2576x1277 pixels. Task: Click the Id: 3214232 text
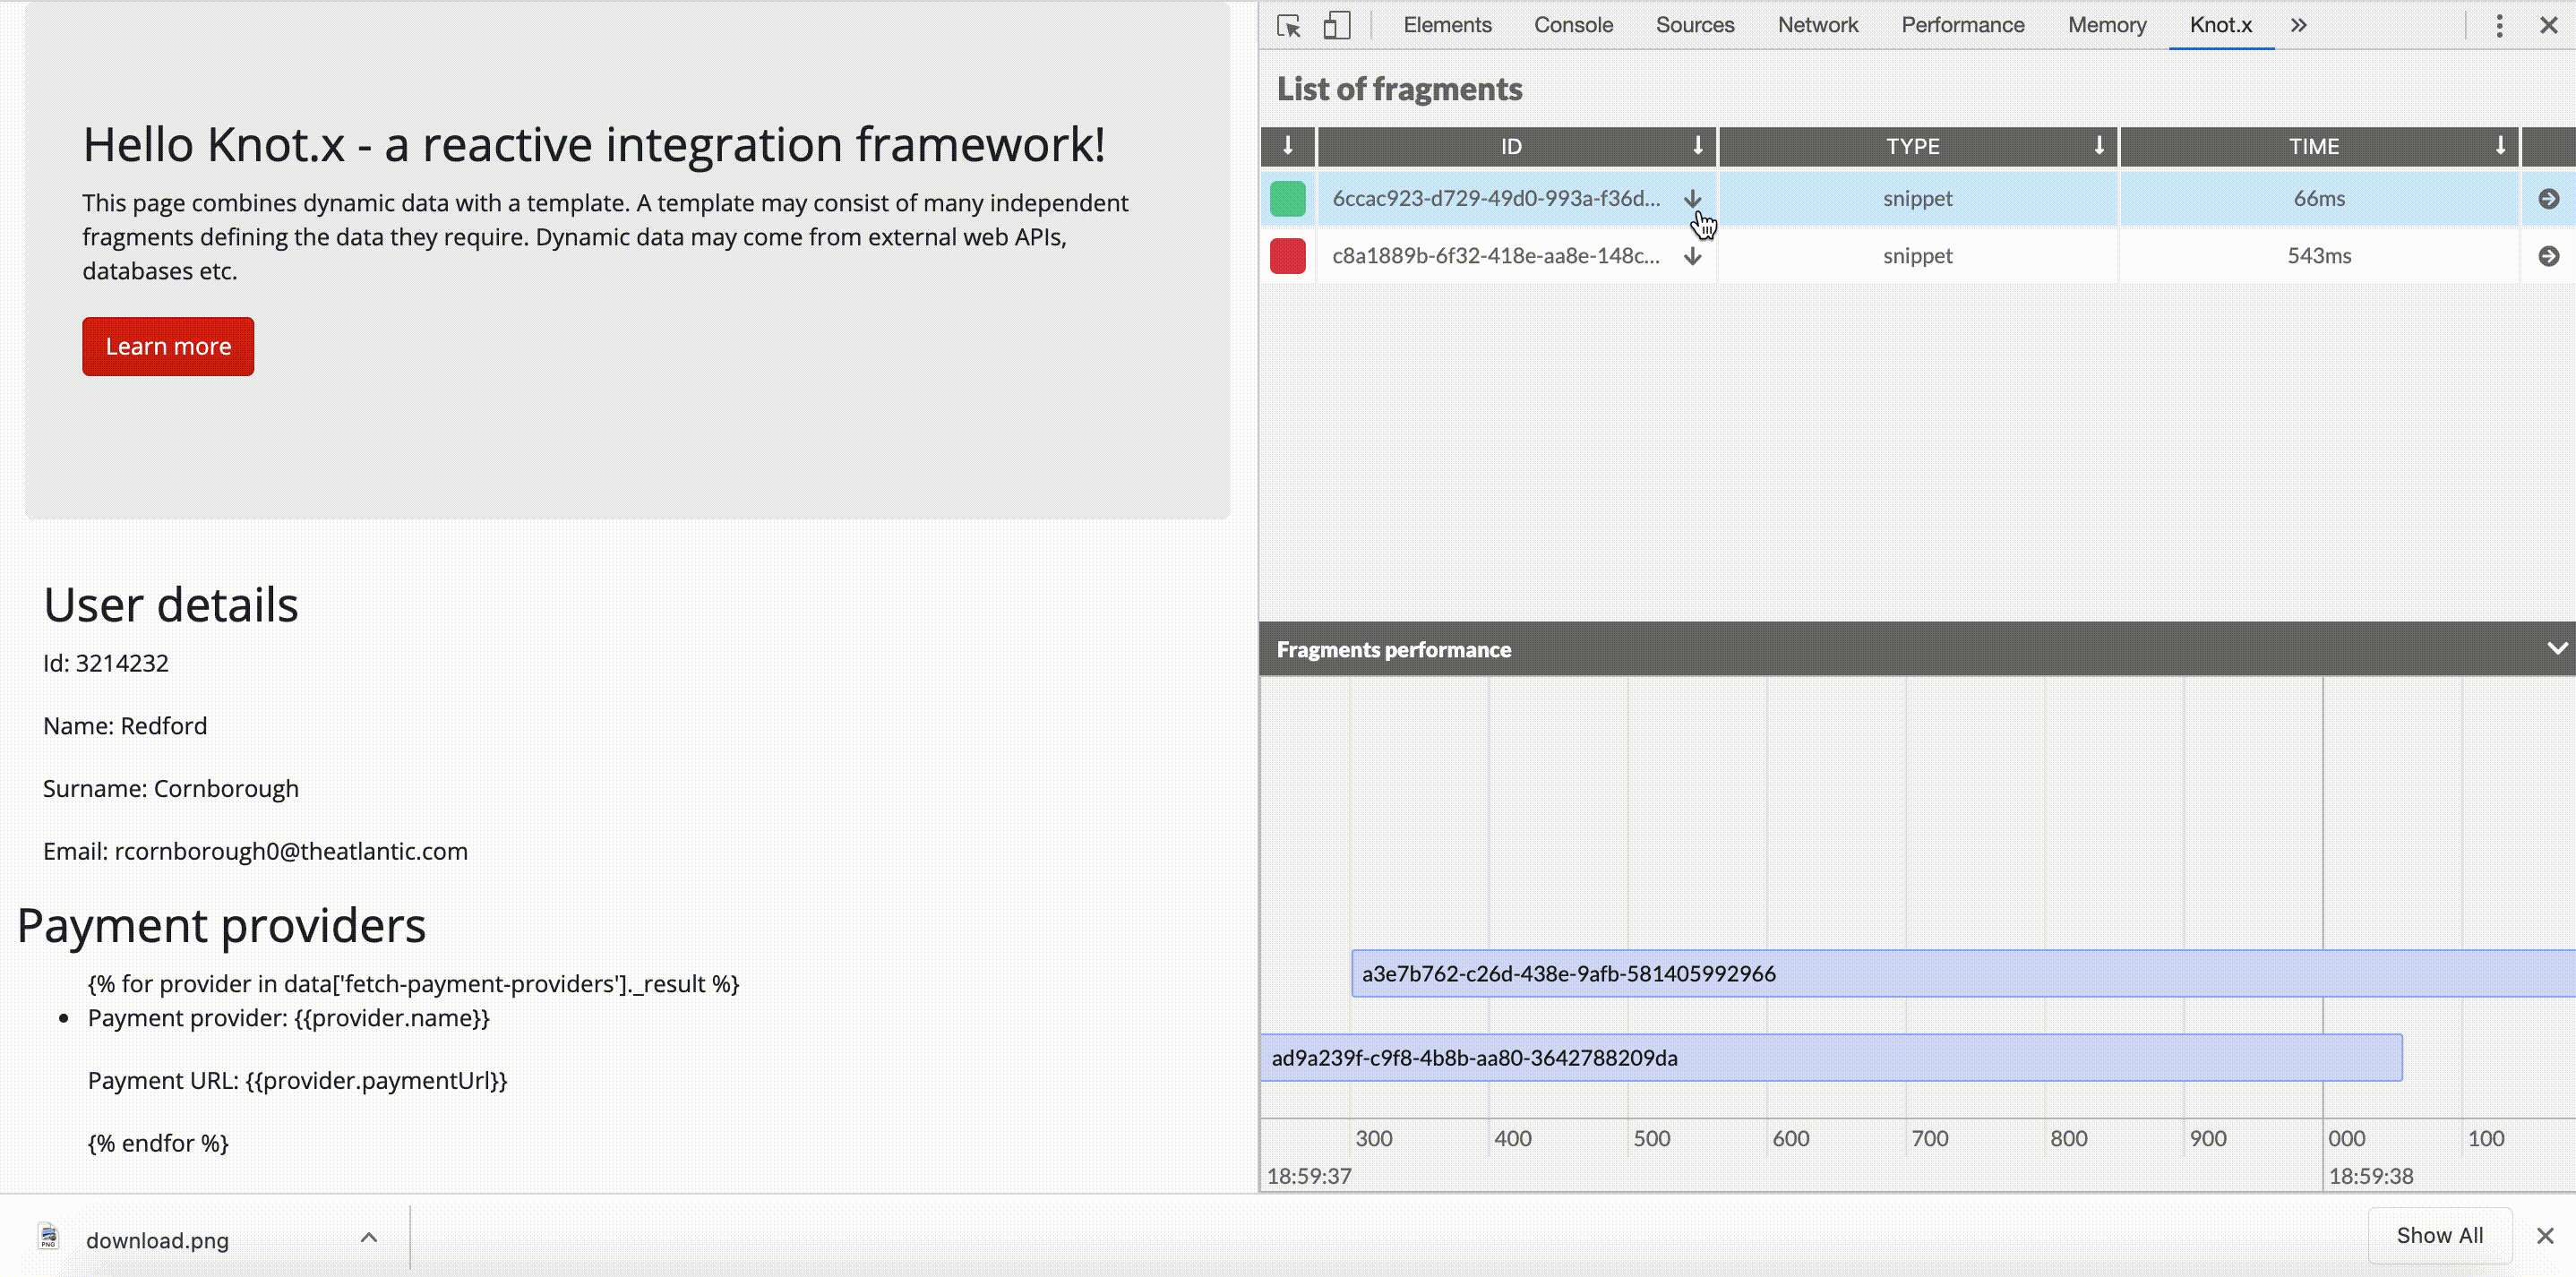[x=106, y=663]
